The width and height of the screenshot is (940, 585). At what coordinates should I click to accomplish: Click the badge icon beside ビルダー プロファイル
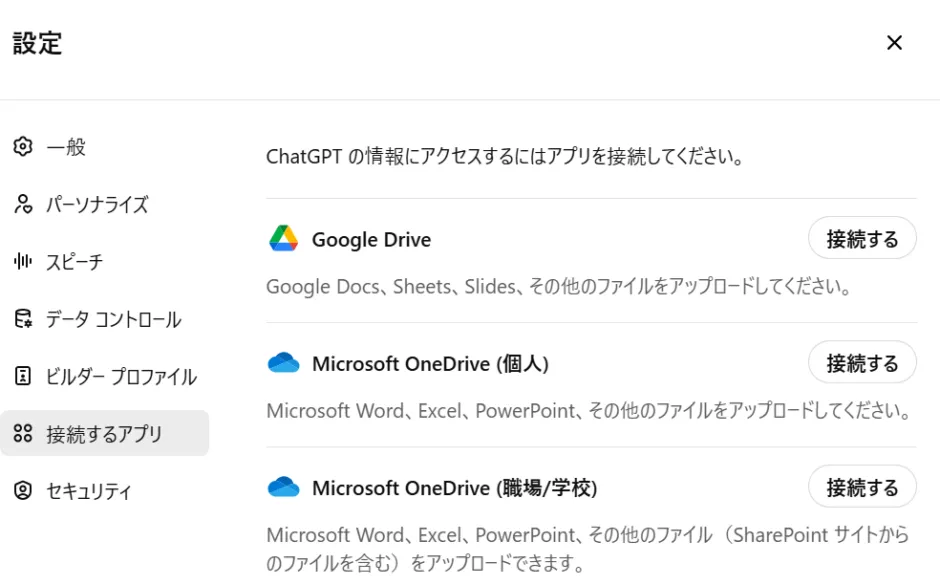[23, 376]
